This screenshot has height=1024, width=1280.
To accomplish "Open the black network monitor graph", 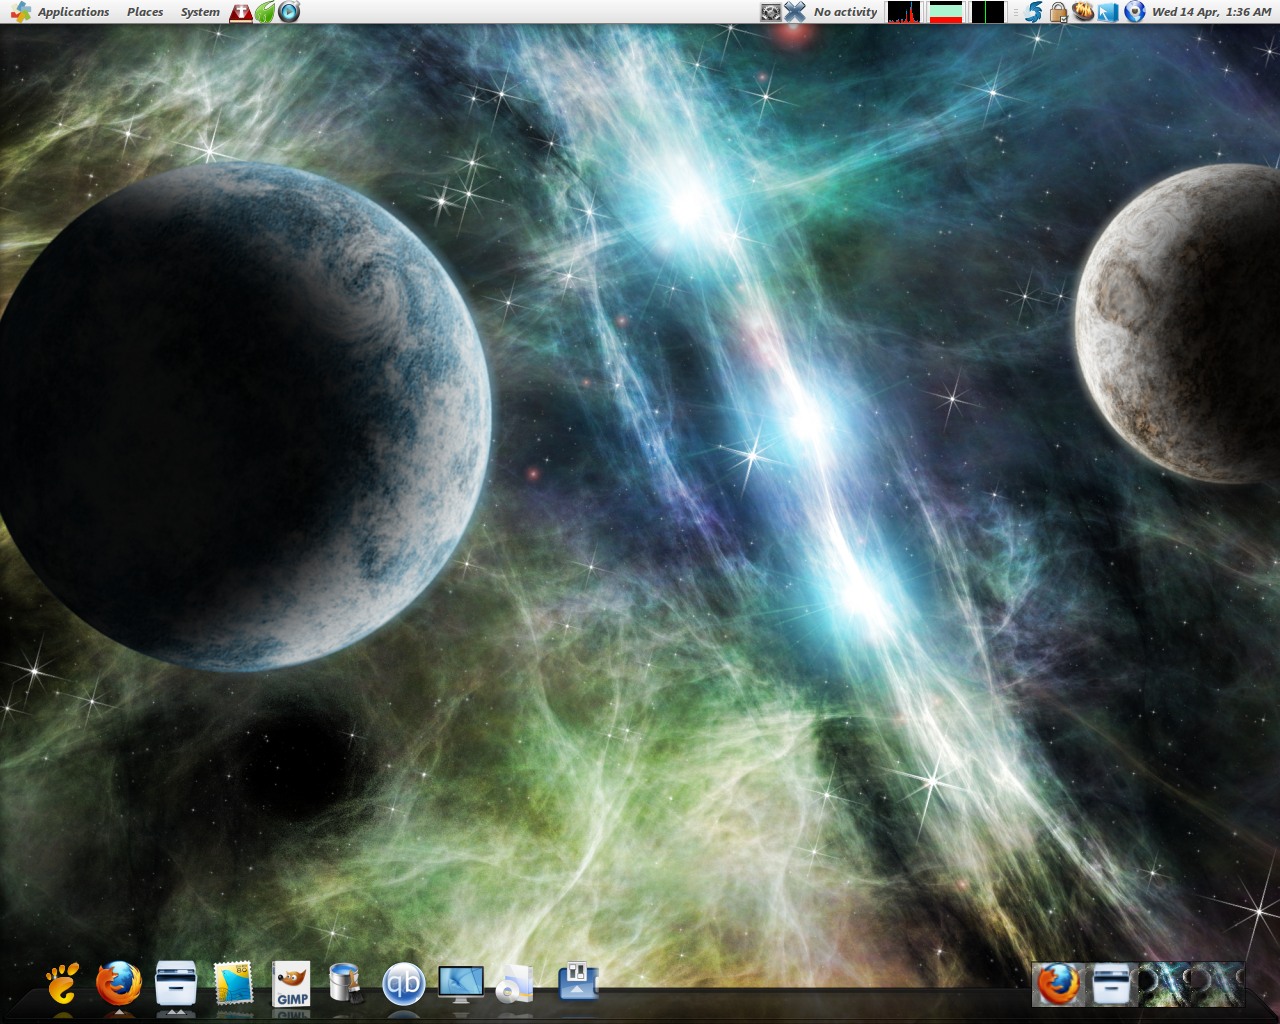I will (x=988, y=12).
